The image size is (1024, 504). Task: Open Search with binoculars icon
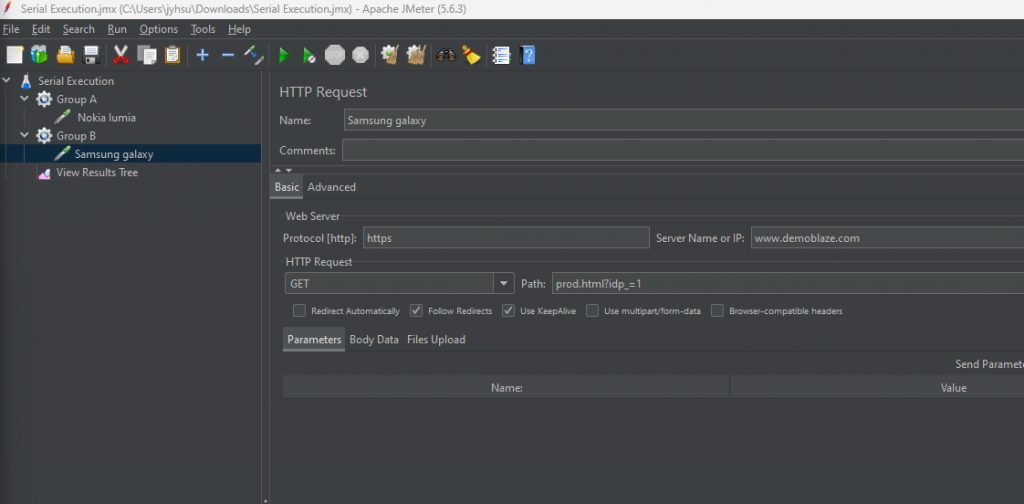click(x=446, y=55)
